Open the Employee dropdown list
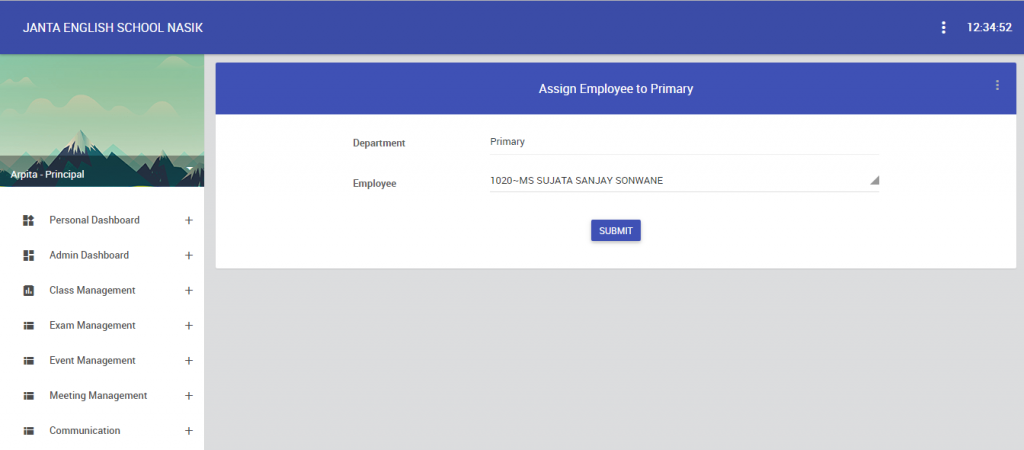This screenshot has height=450, width=1024. pos(873,181)
